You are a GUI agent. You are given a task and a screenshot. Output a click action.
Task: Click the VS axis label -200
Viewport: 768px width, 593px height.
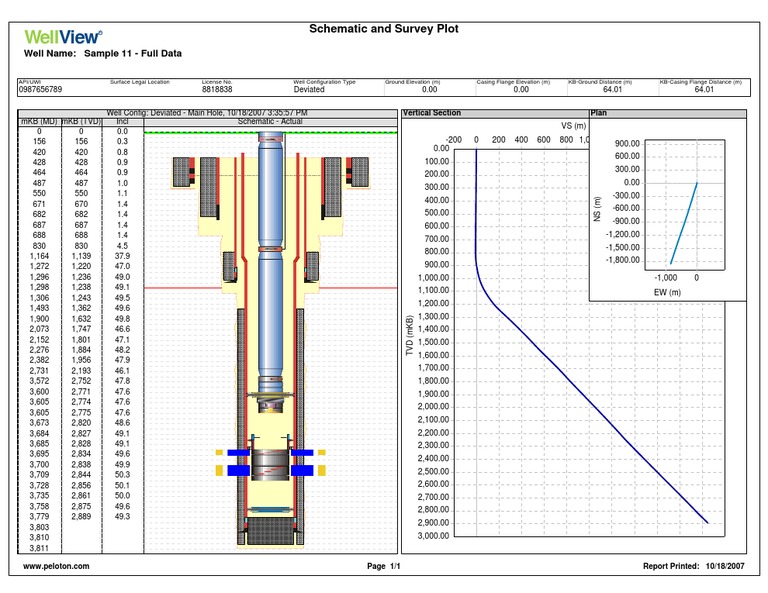pyautogui.click(x=454, y=140)
